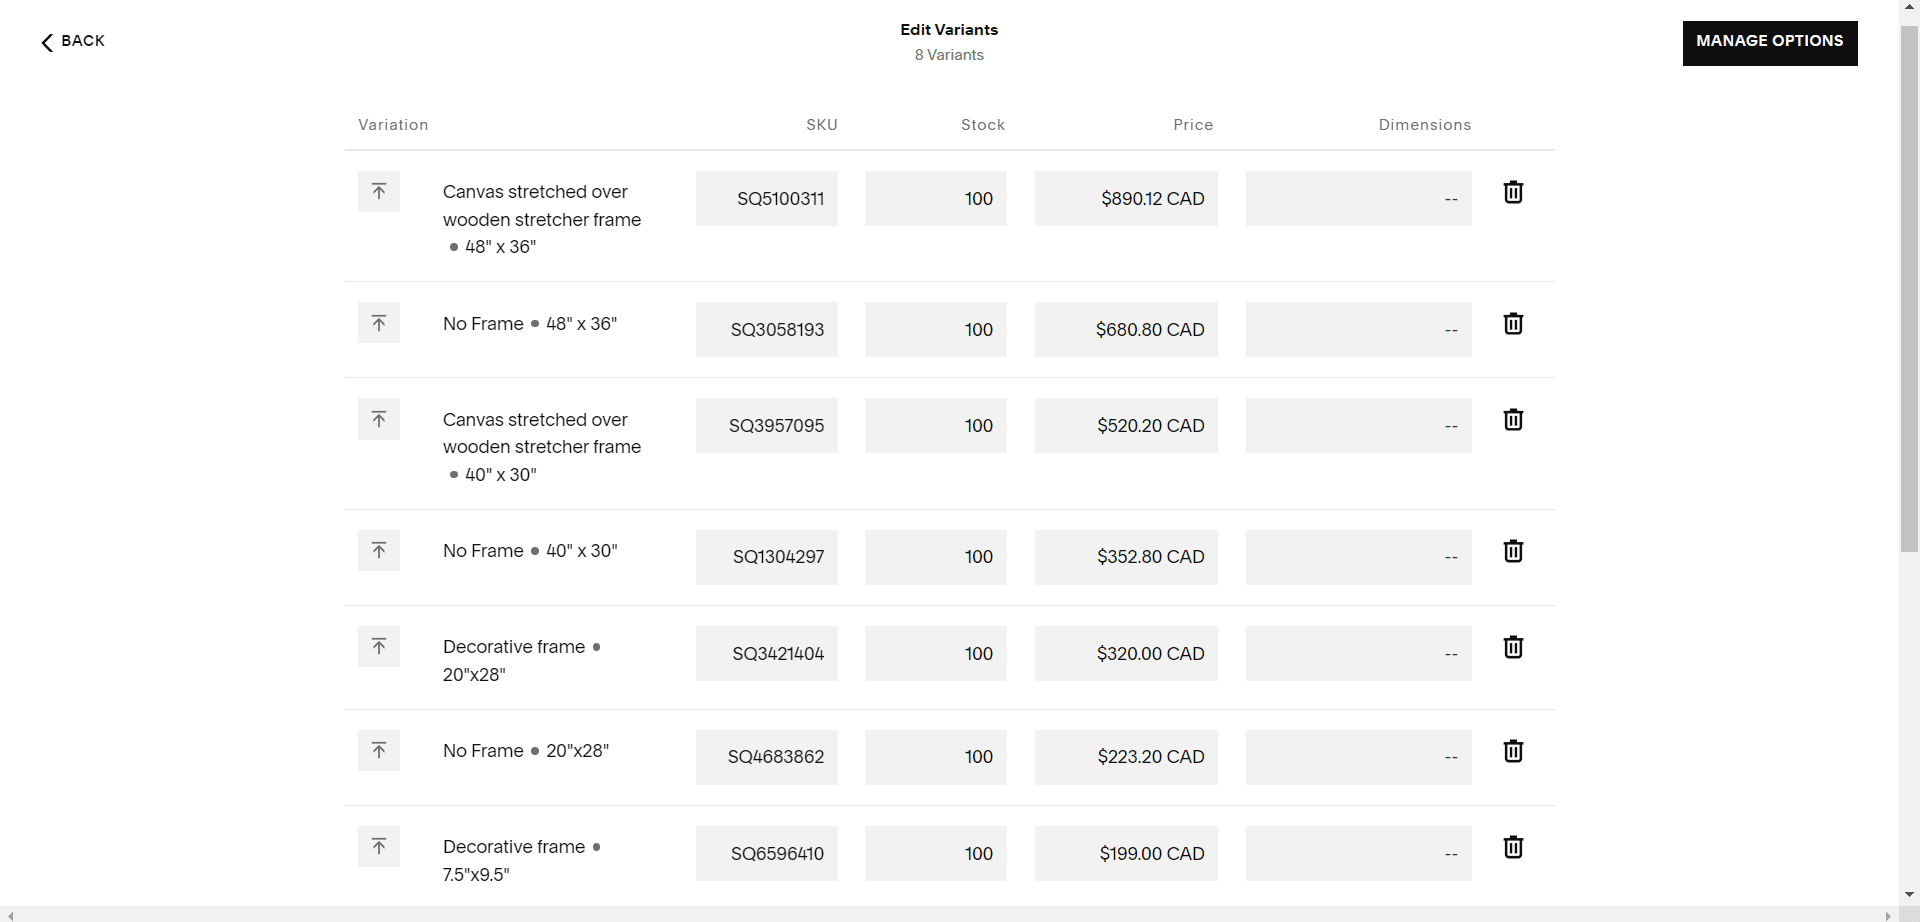
Task: Edit the $223.20 CAD price field
Action: [x=1126, y=757]
